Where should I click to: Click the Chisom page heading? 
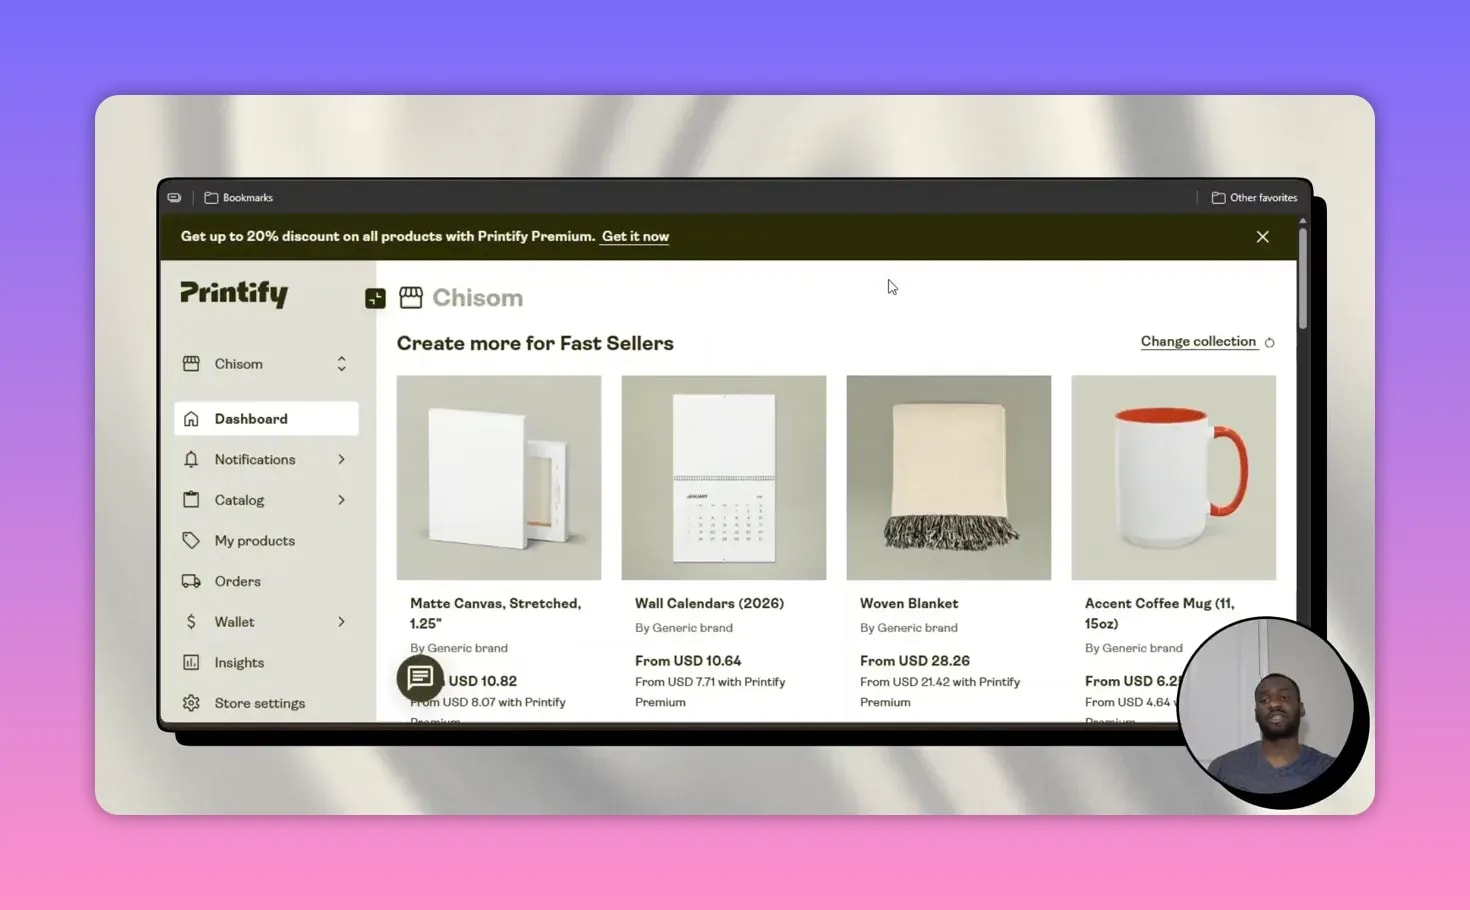point(478,298)
